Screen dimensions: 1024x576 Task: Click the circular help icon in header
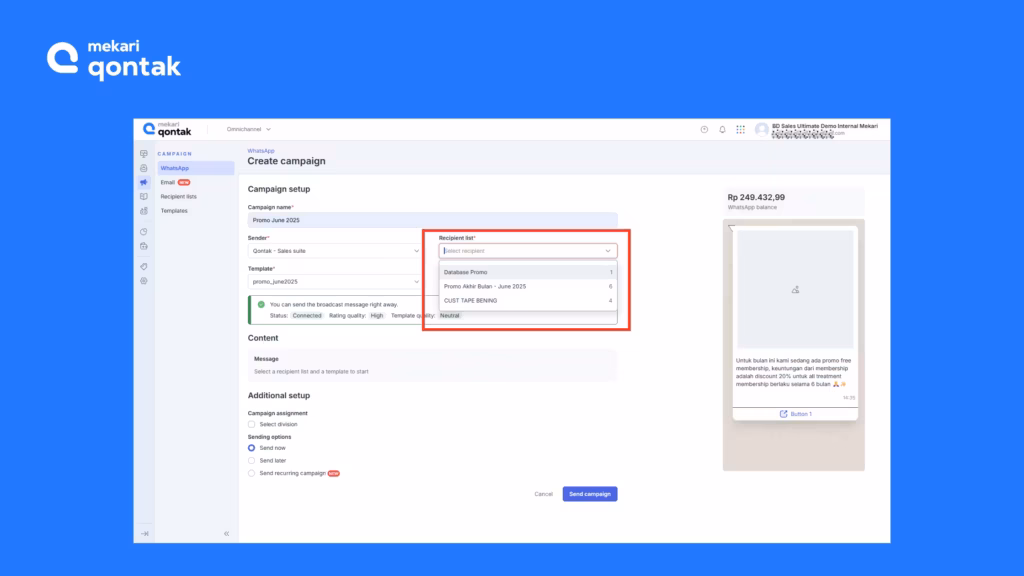(x=704, y=129)
